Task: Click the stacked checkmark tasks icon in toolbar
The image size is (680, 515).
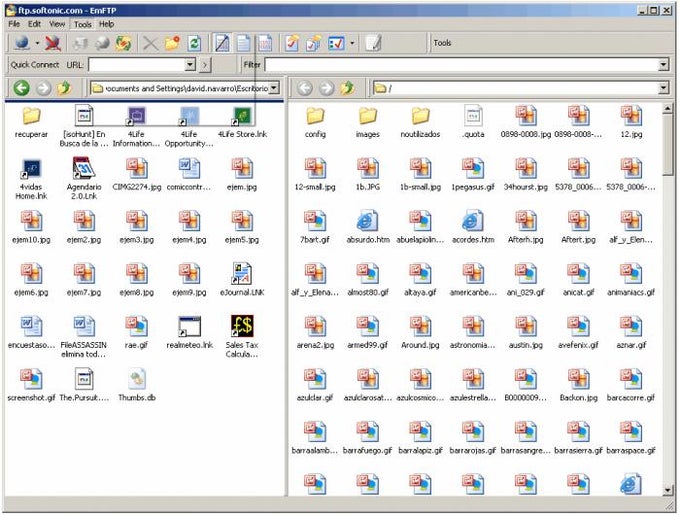Action: coord(314,43)
